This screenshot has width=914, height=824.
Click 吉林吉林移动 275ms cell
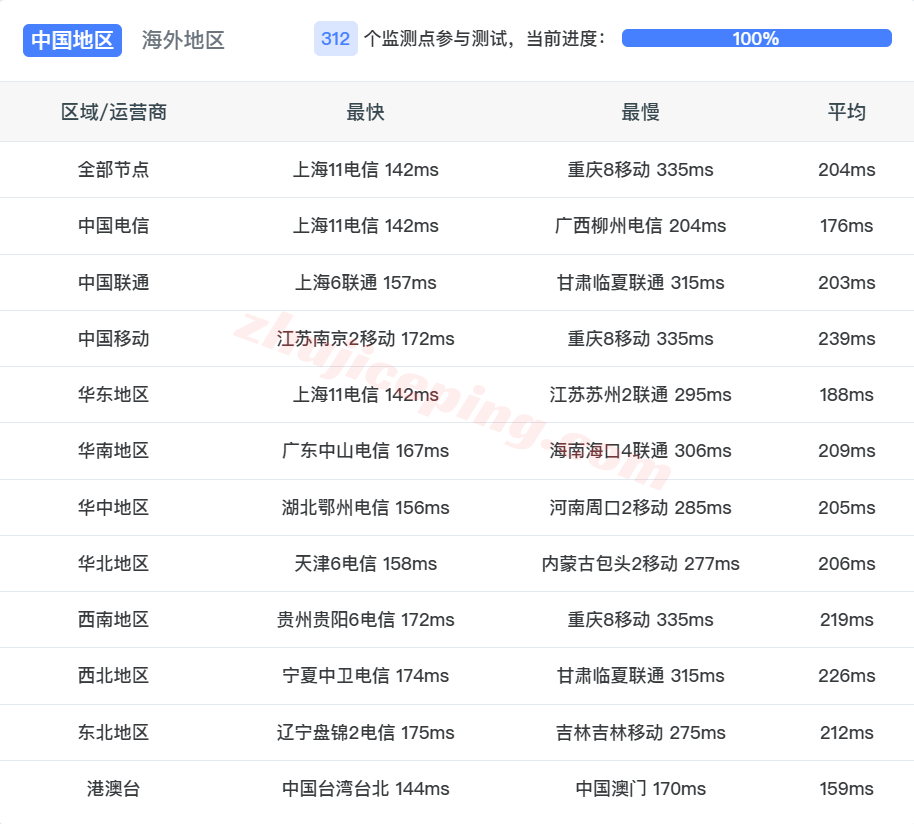click(640, 733)
